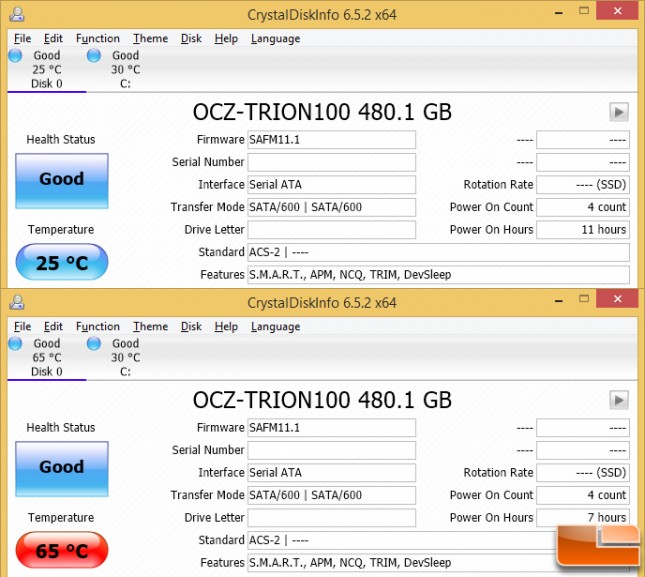Screen dimensions: 645x577
Task: Open File menu in upper window
Action: [23, 39]
